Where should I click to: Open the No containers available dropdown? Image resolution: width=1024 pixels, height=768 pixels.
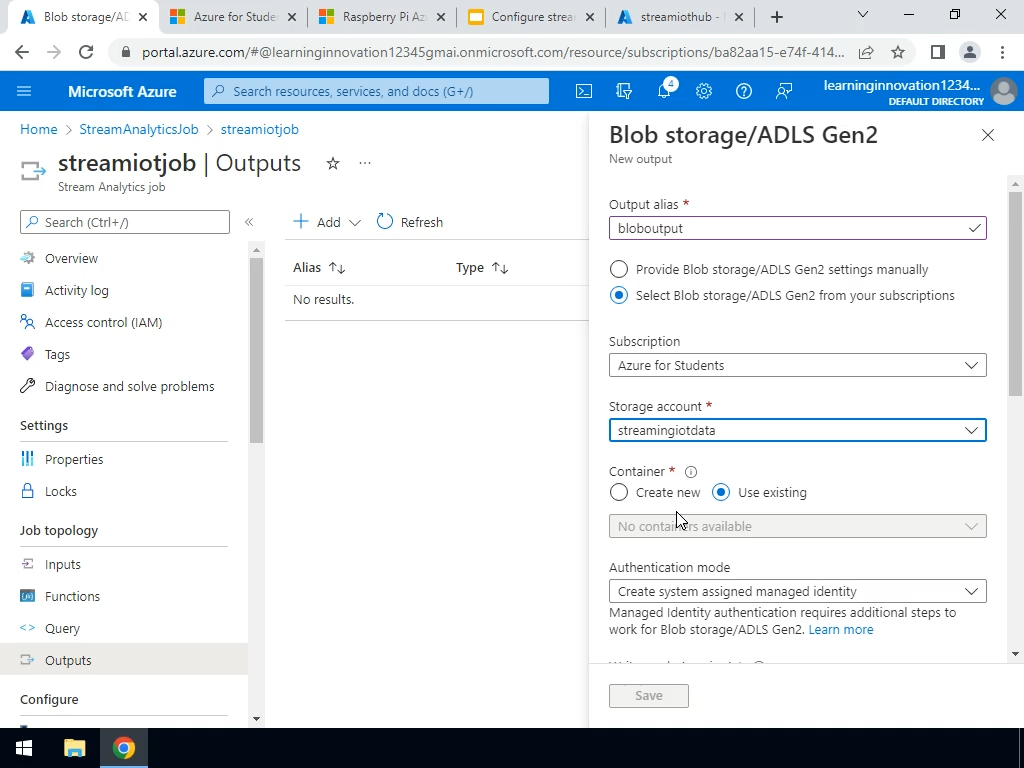click(797, 526)
